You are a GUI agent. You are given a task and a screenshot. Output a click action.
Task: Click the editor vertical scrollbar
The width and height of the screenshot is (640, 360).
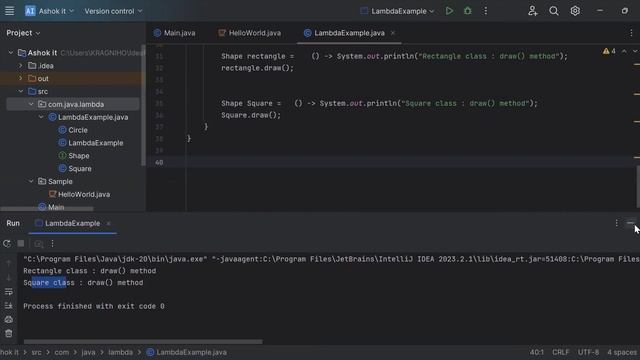[638, 186]
